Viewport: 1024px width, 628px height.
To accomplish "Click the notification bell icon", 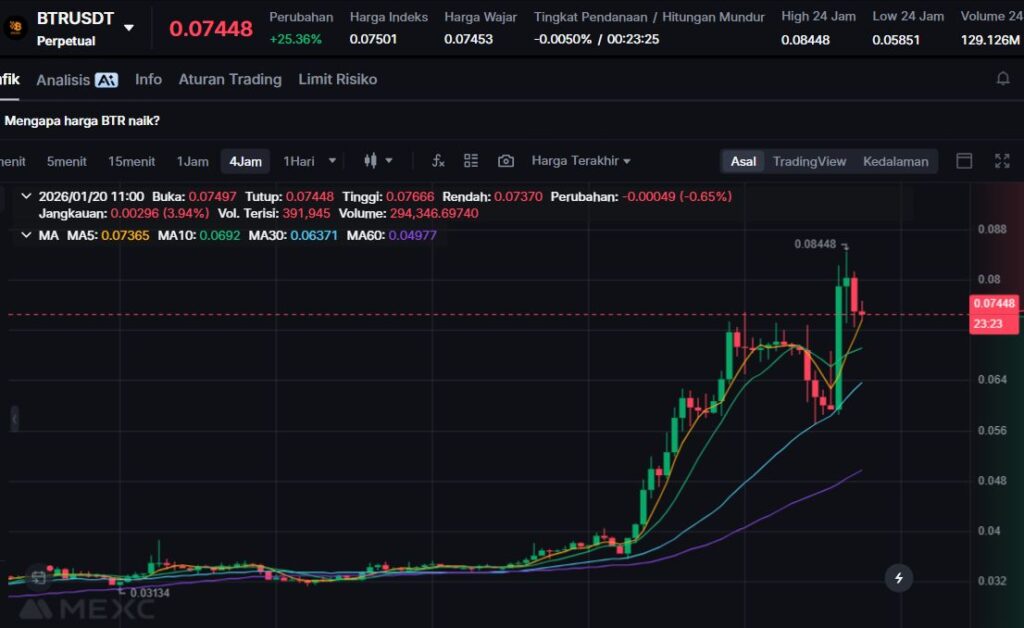I will (1003, 79).
